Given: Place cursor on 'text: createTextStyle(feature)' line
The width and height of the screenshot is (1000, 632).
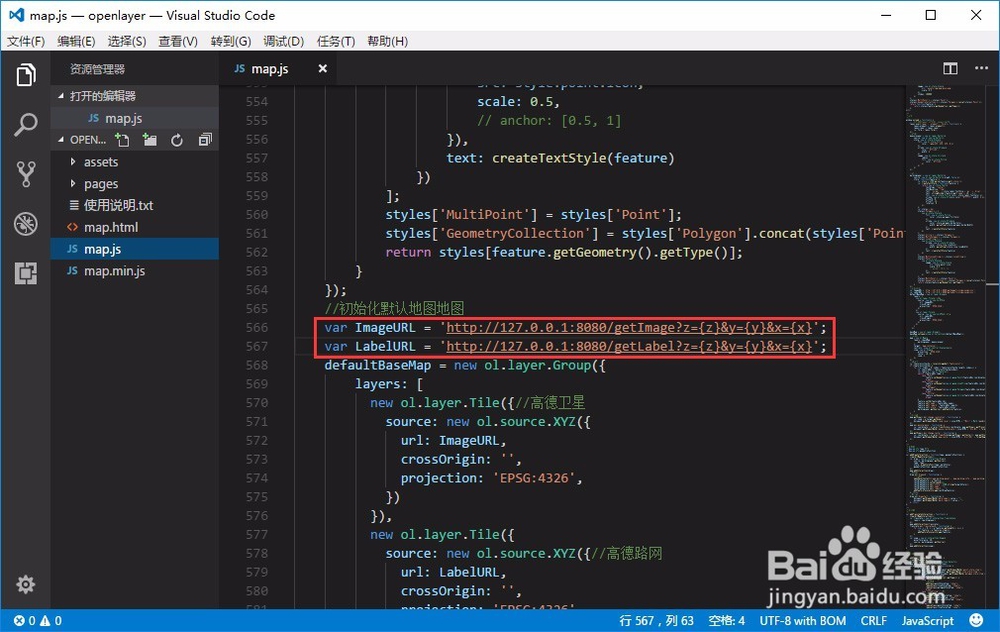Looking at the screenshot, I should coord(560,158).
